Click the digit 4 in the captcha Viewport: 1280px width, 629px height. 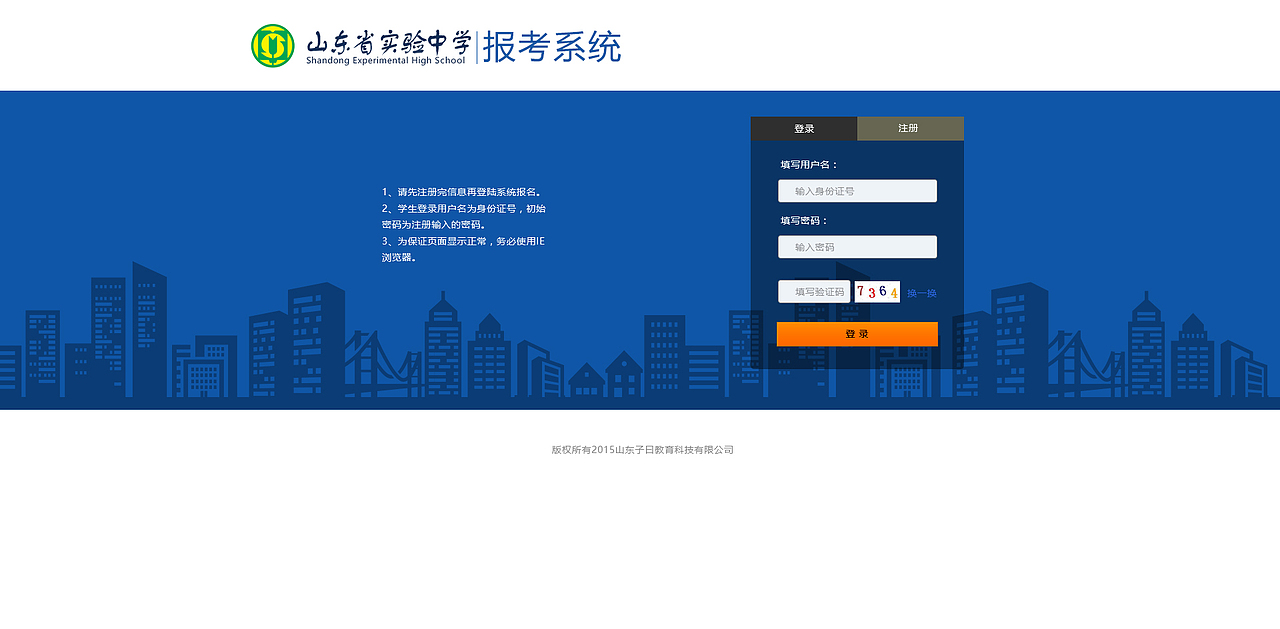(892, 293)
